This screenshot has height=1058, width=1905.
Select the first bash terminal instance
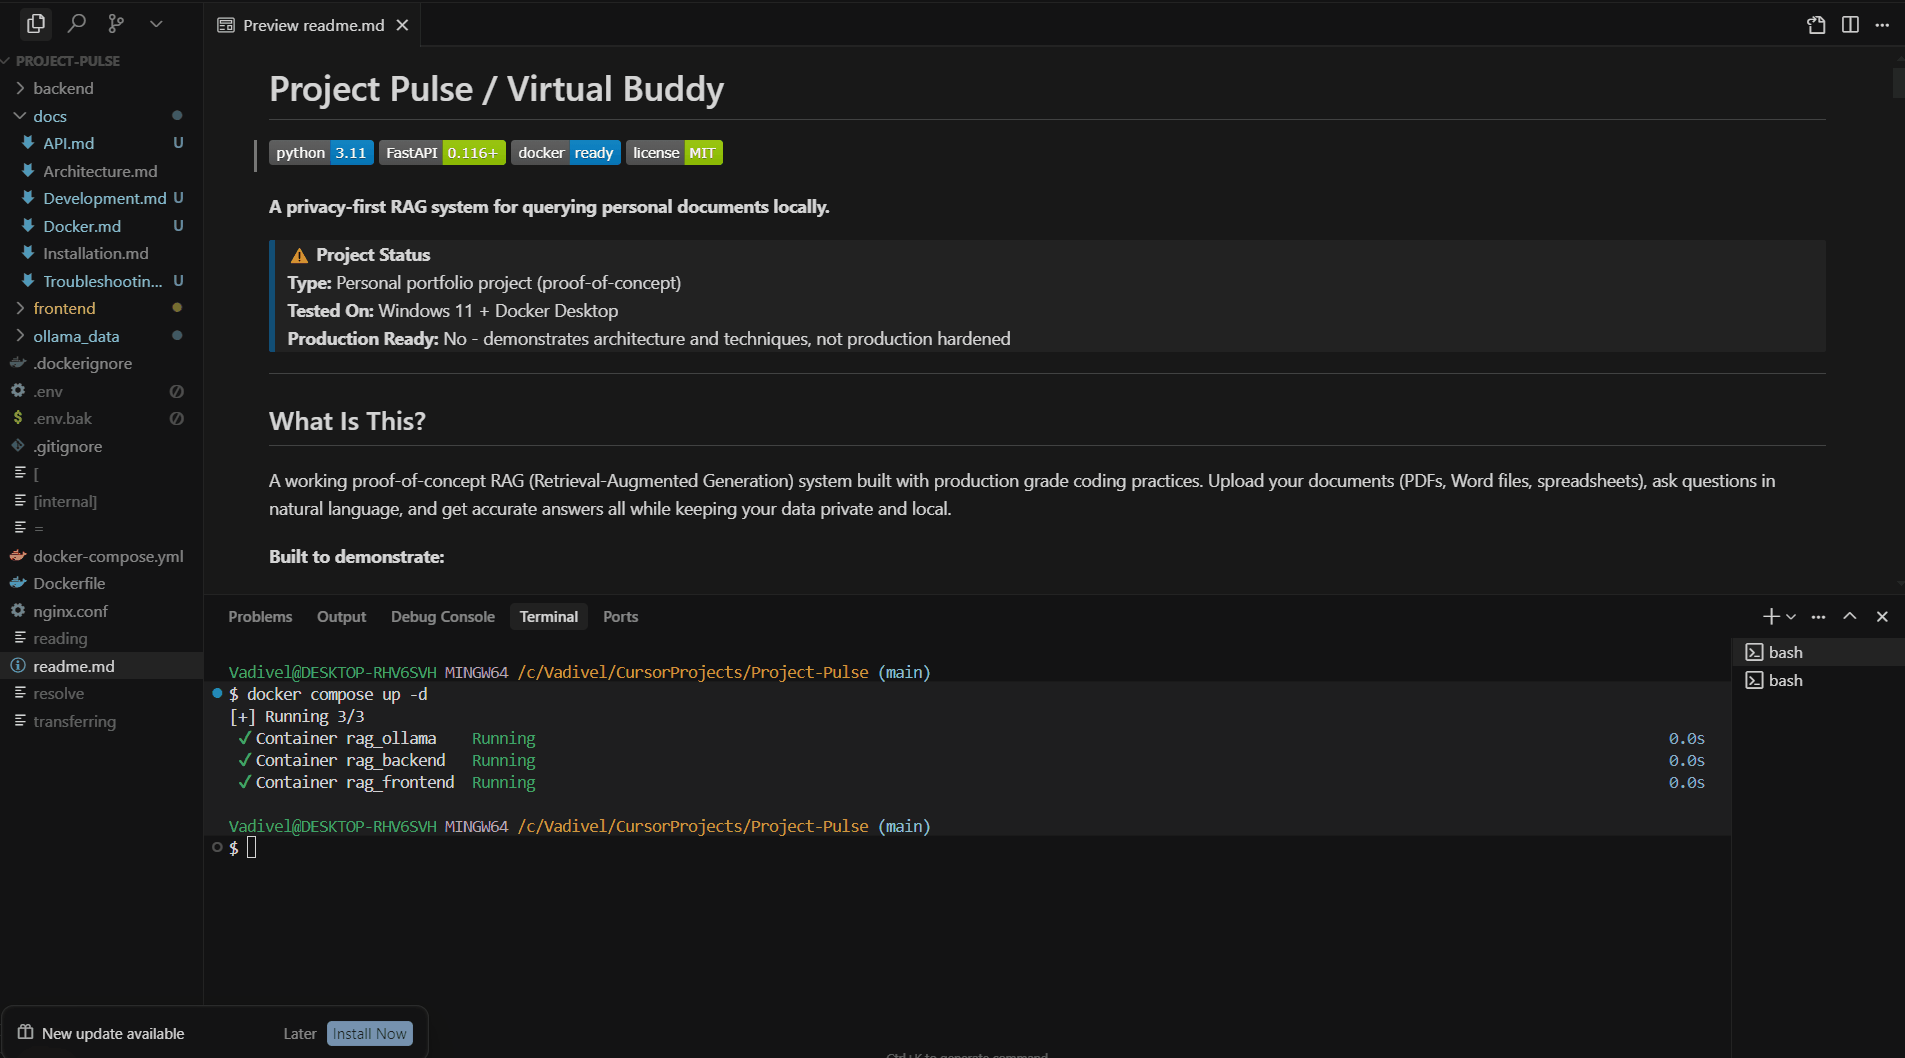(1818, 652)
